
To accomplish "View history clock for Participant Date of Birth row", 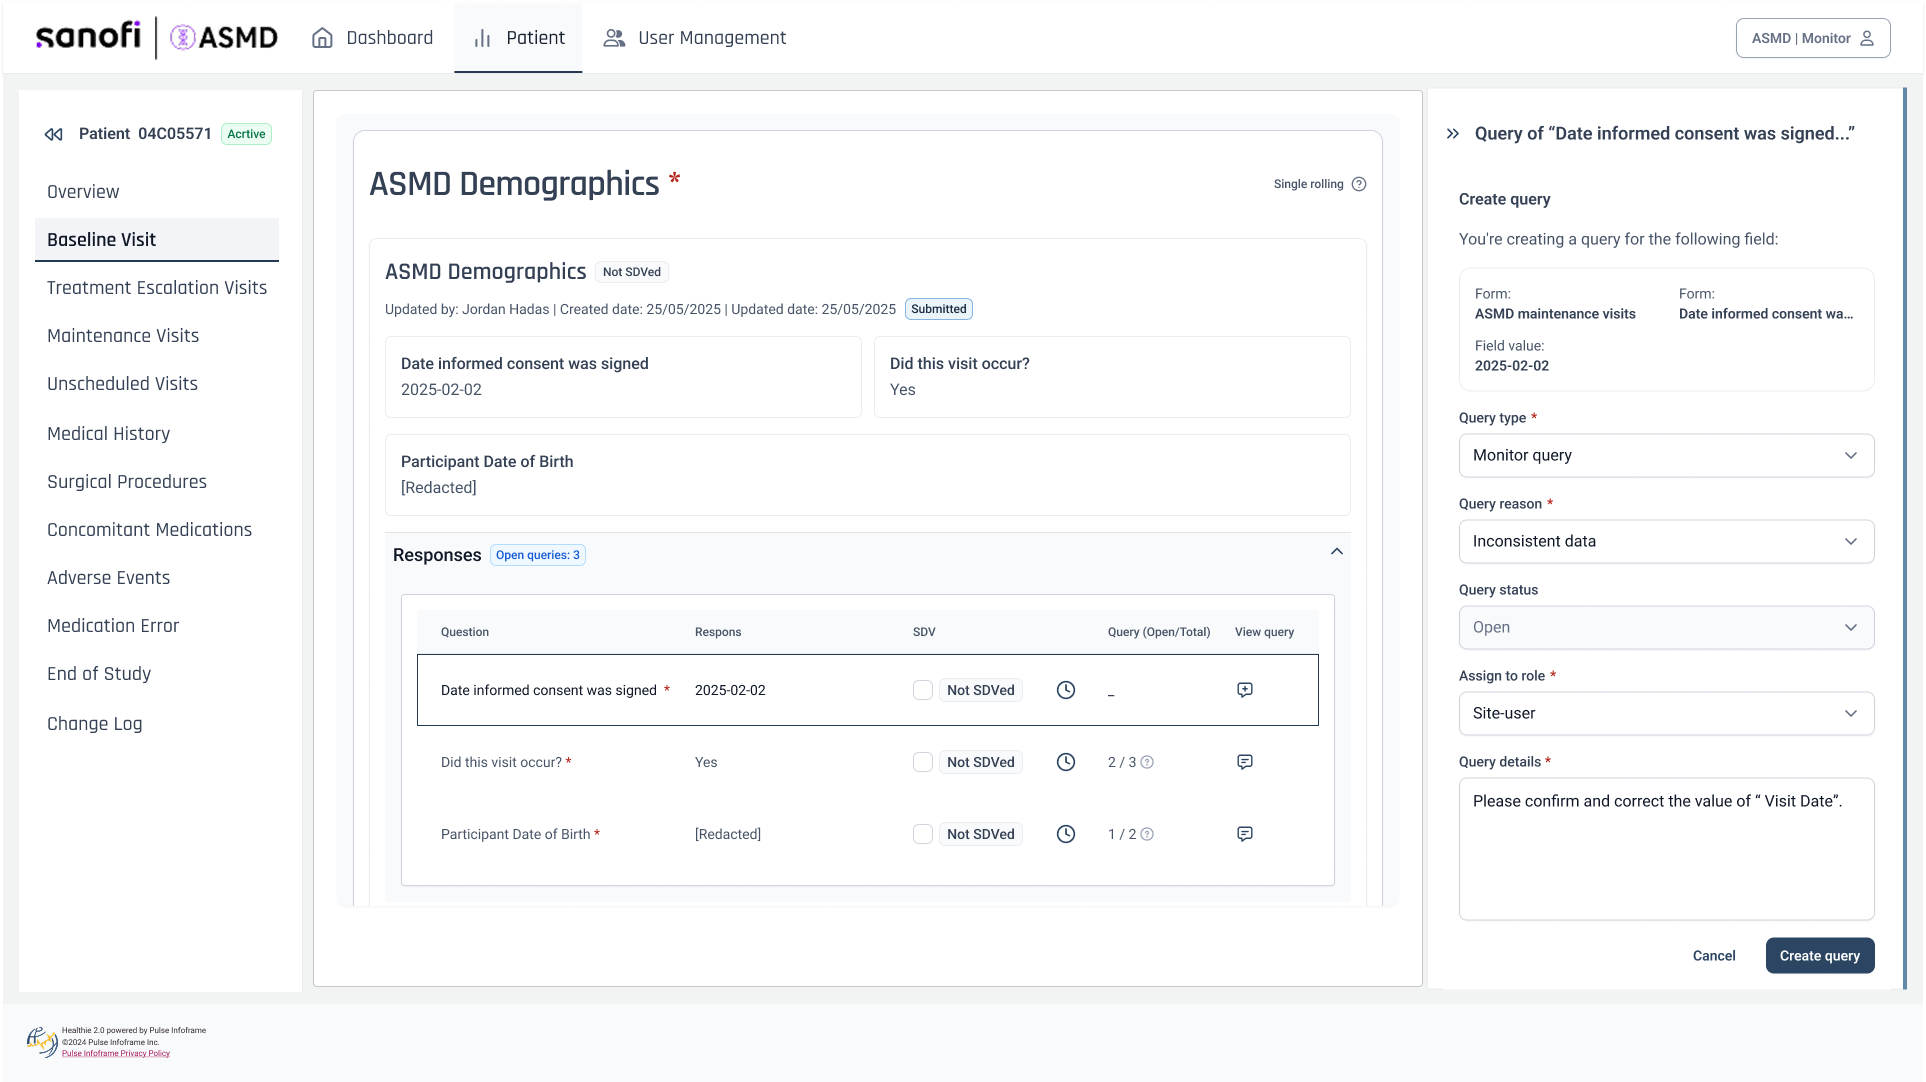I will click(x=1066, y=834).
